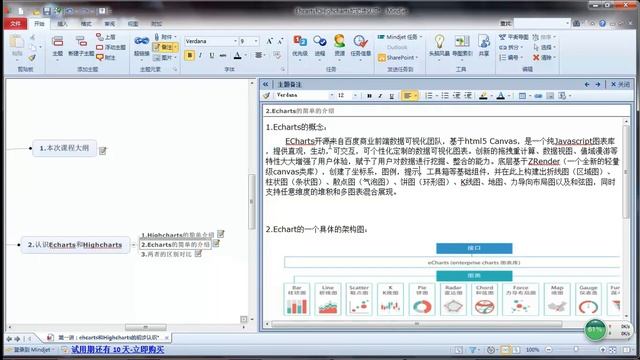This screenshot has height=360, width=640.
Task: Click notes icon beside 1.Highcharts subtopic
Action: tap(221, 234)
